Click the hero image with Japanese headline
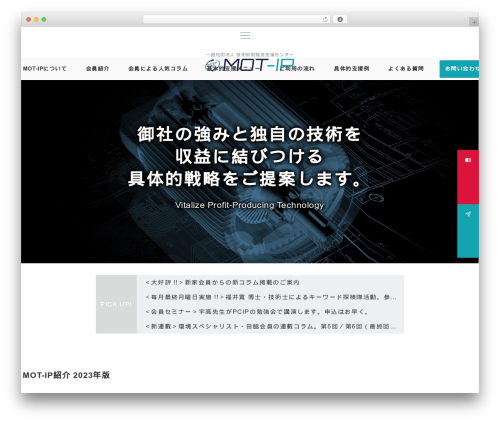The image size is (500, 423). click(250, 171)
